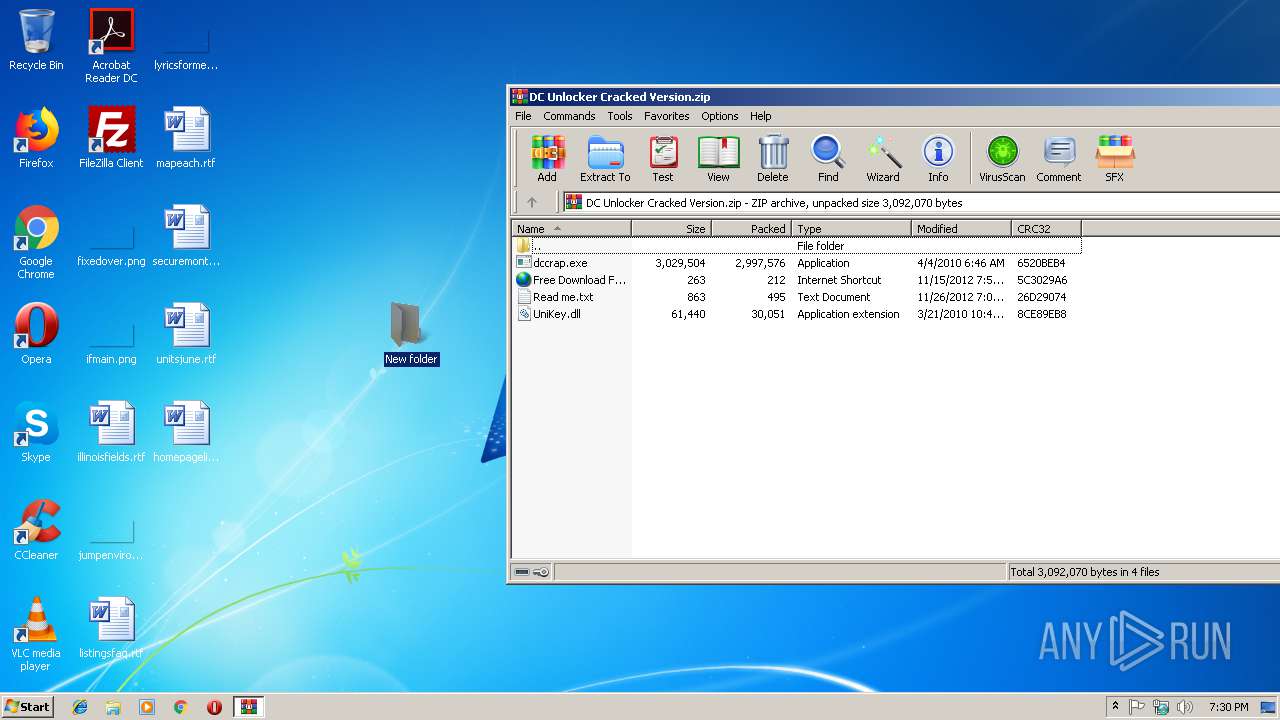Click the Extract To toolbar icon
This screenshot has width=1280, height=720.
pyautogui.click(x=605, y=158)
